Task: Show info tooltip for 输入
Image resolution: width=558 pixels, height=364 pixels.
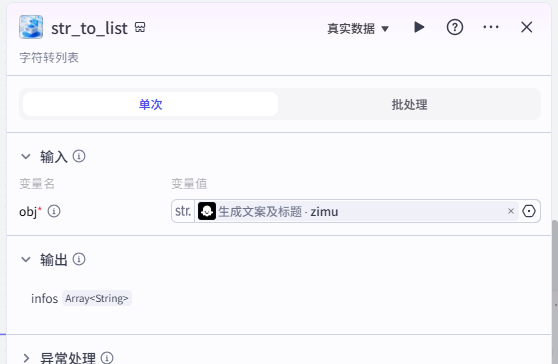Action: click(x=79, y=156)
